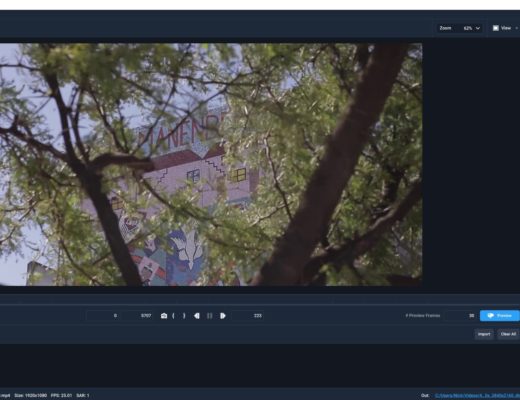Click the # Preview Frames label
520x400 pixels.
[423, 316]
